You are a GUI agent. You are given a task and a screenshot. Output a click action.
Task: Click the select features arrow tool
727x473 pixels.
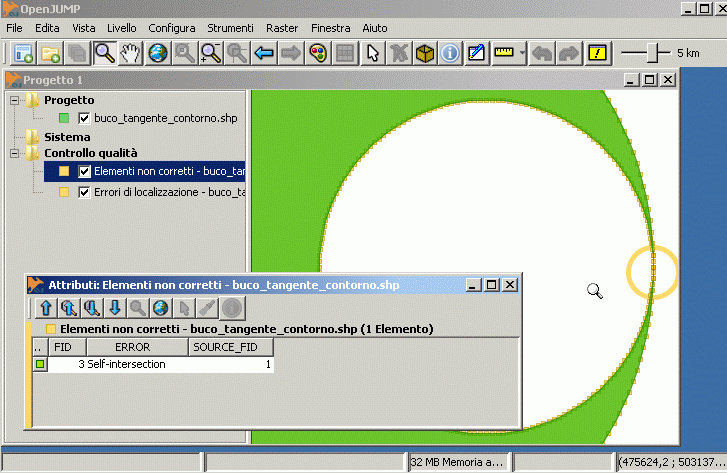pos(372,53)
